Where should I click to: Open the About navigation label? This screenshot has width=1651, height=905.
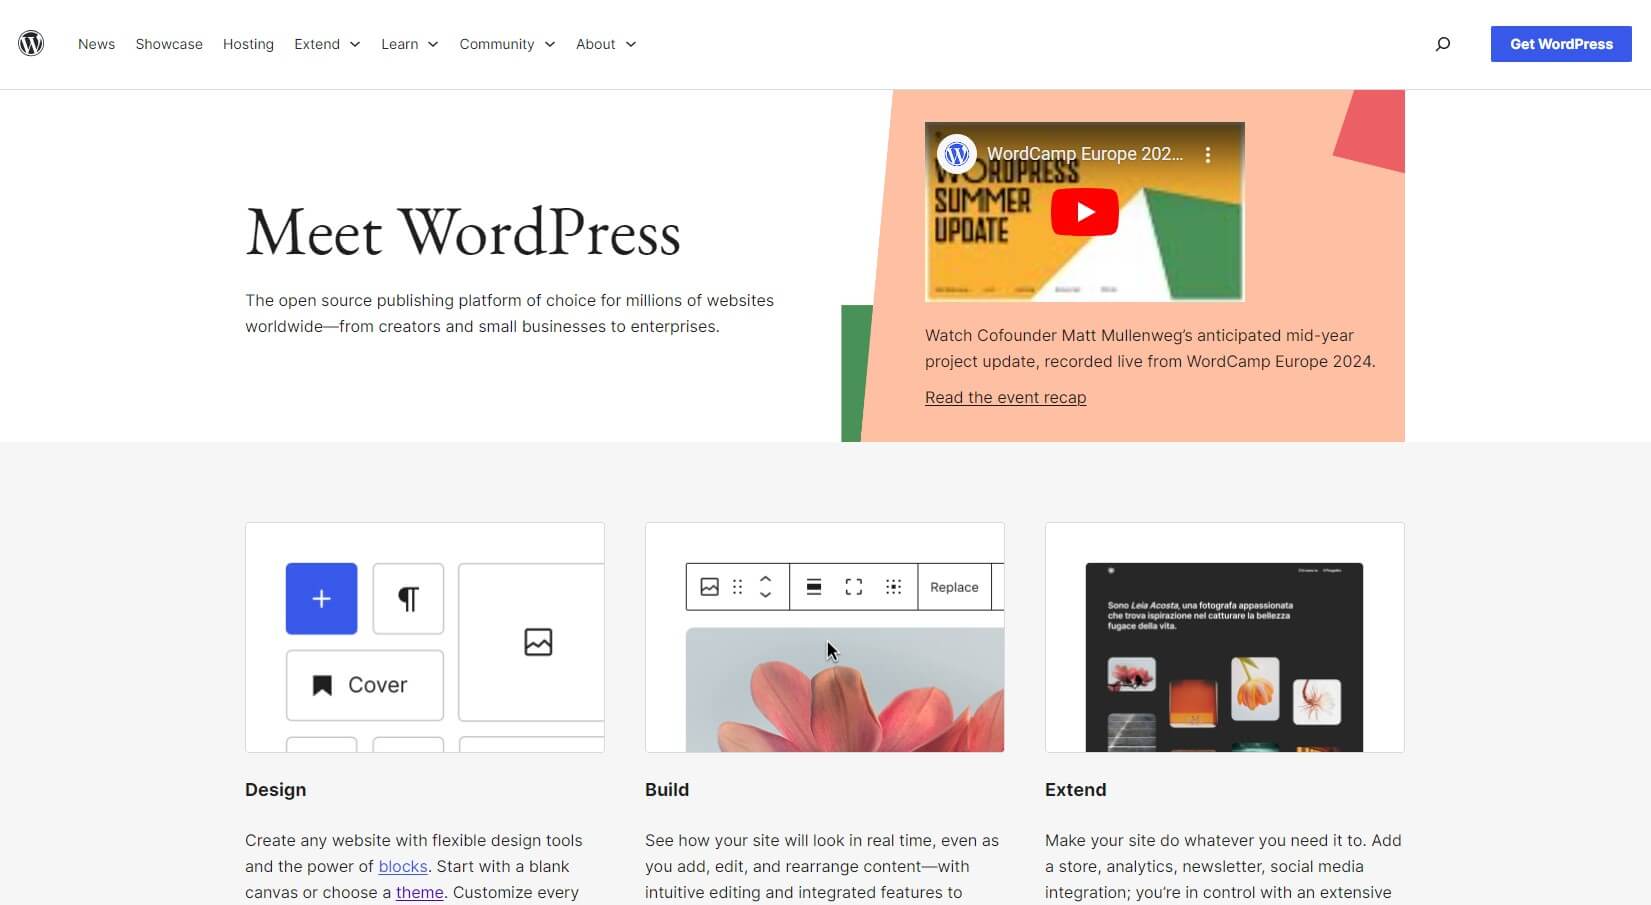coord(595,44)
